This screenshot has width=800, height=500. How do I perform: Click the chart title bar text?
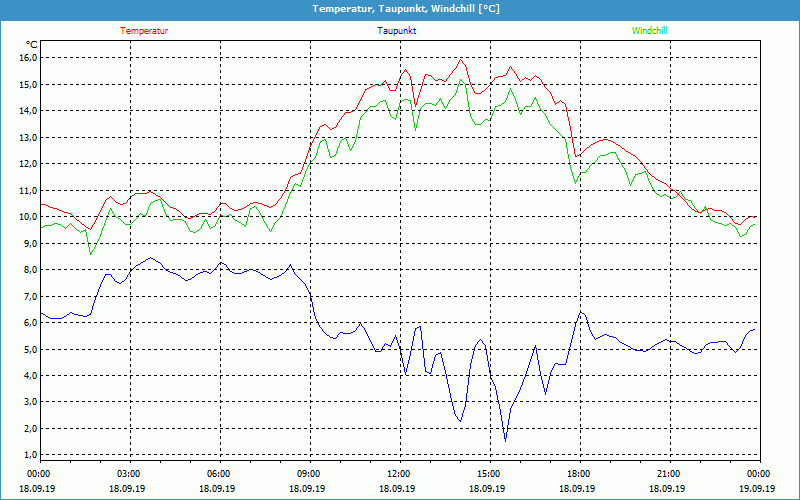click(399, 9)
